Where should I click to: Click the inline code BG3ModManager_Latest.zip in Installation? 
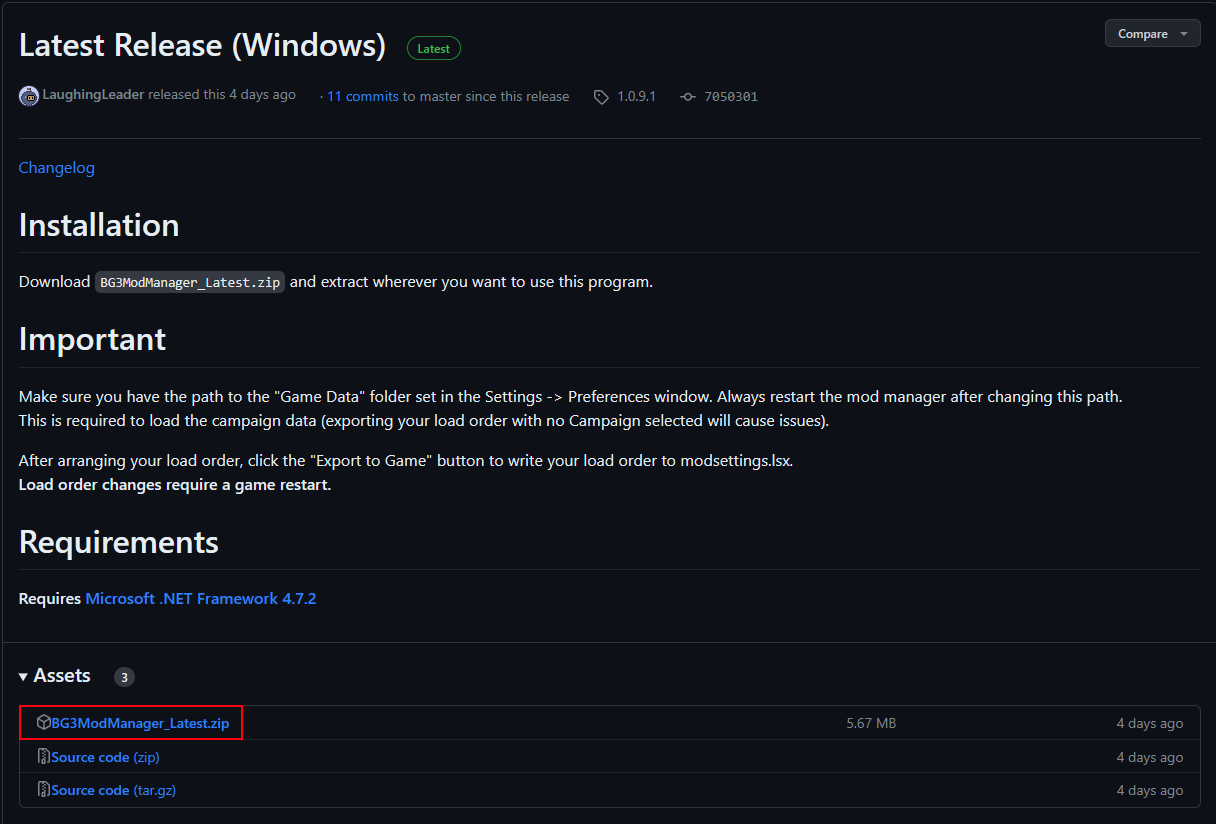190,282
